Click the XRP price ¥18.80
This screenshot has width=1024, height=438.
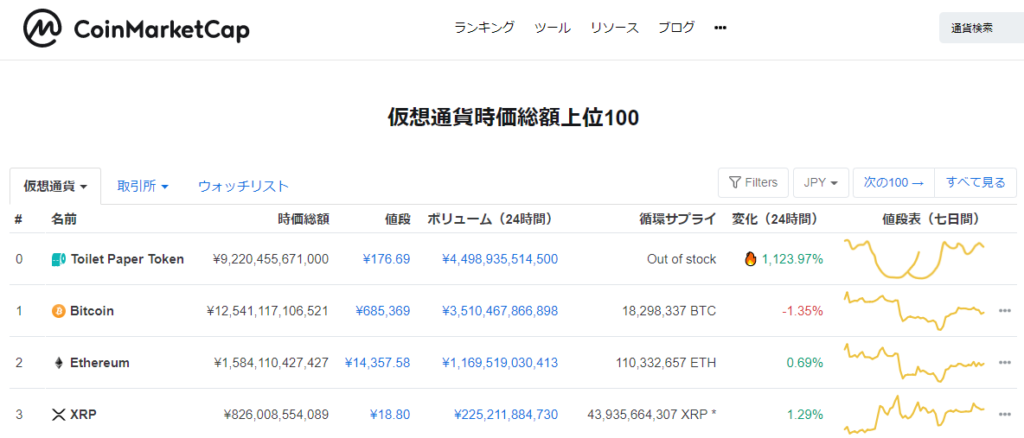(x=390, y=414)
